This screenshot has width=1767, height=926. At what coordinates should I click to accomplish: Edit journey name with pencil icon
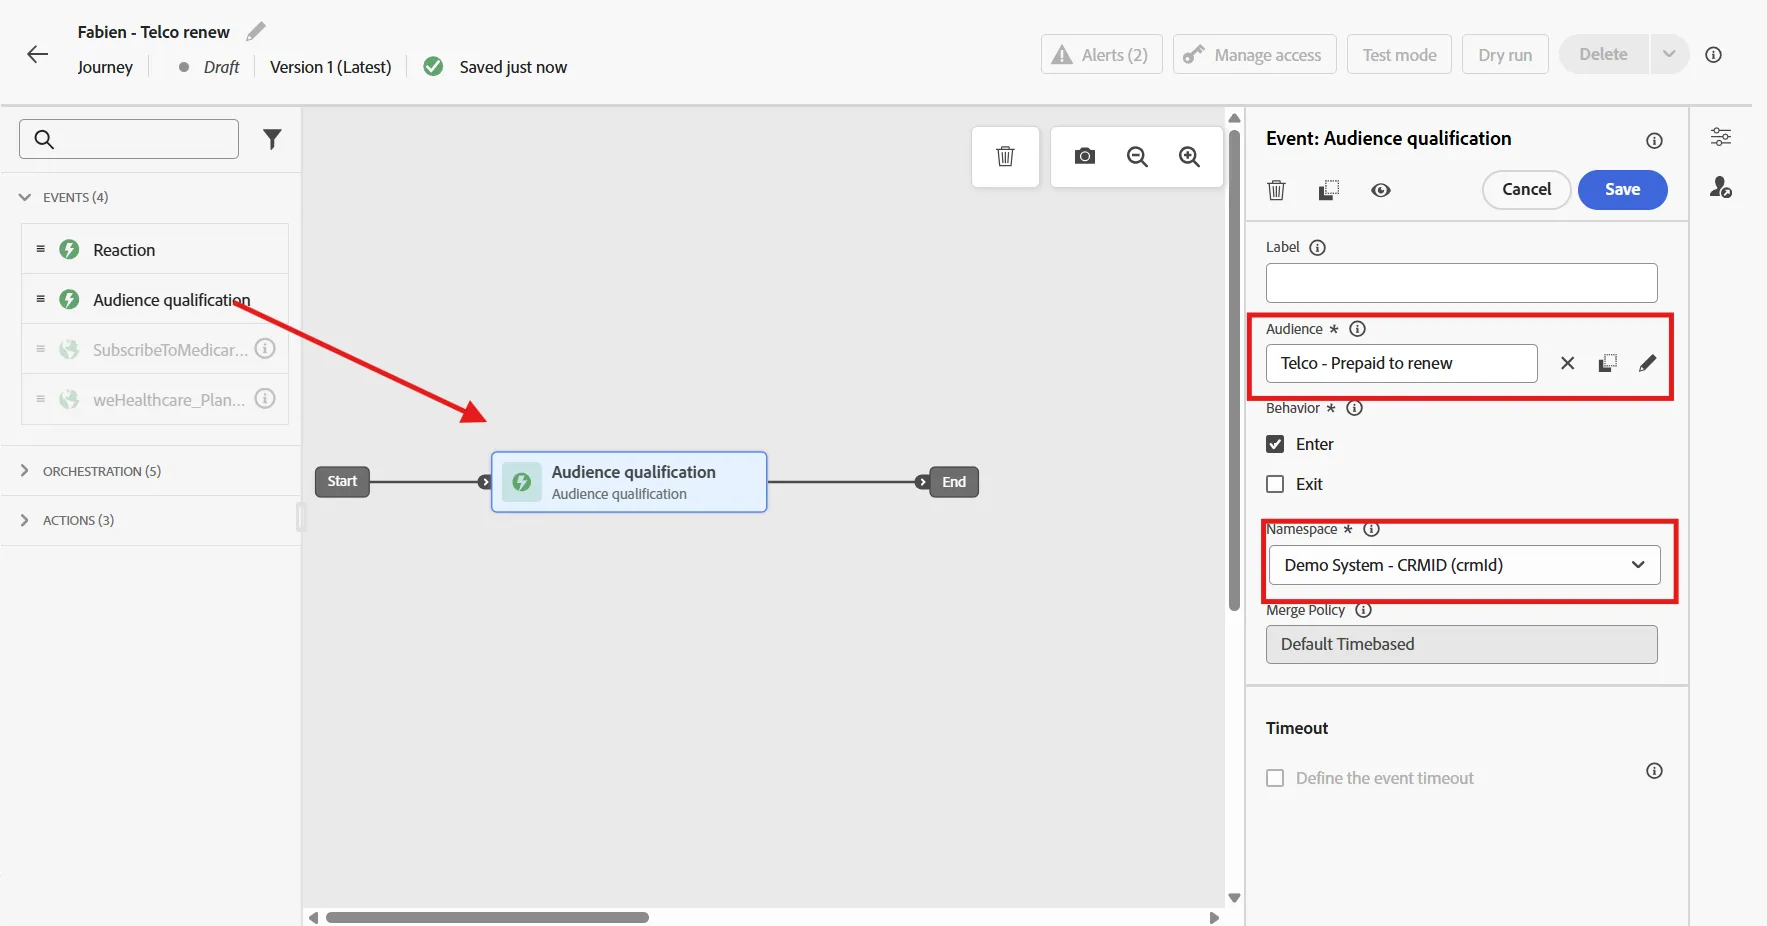pyautogui.click(x=256, y=31)
